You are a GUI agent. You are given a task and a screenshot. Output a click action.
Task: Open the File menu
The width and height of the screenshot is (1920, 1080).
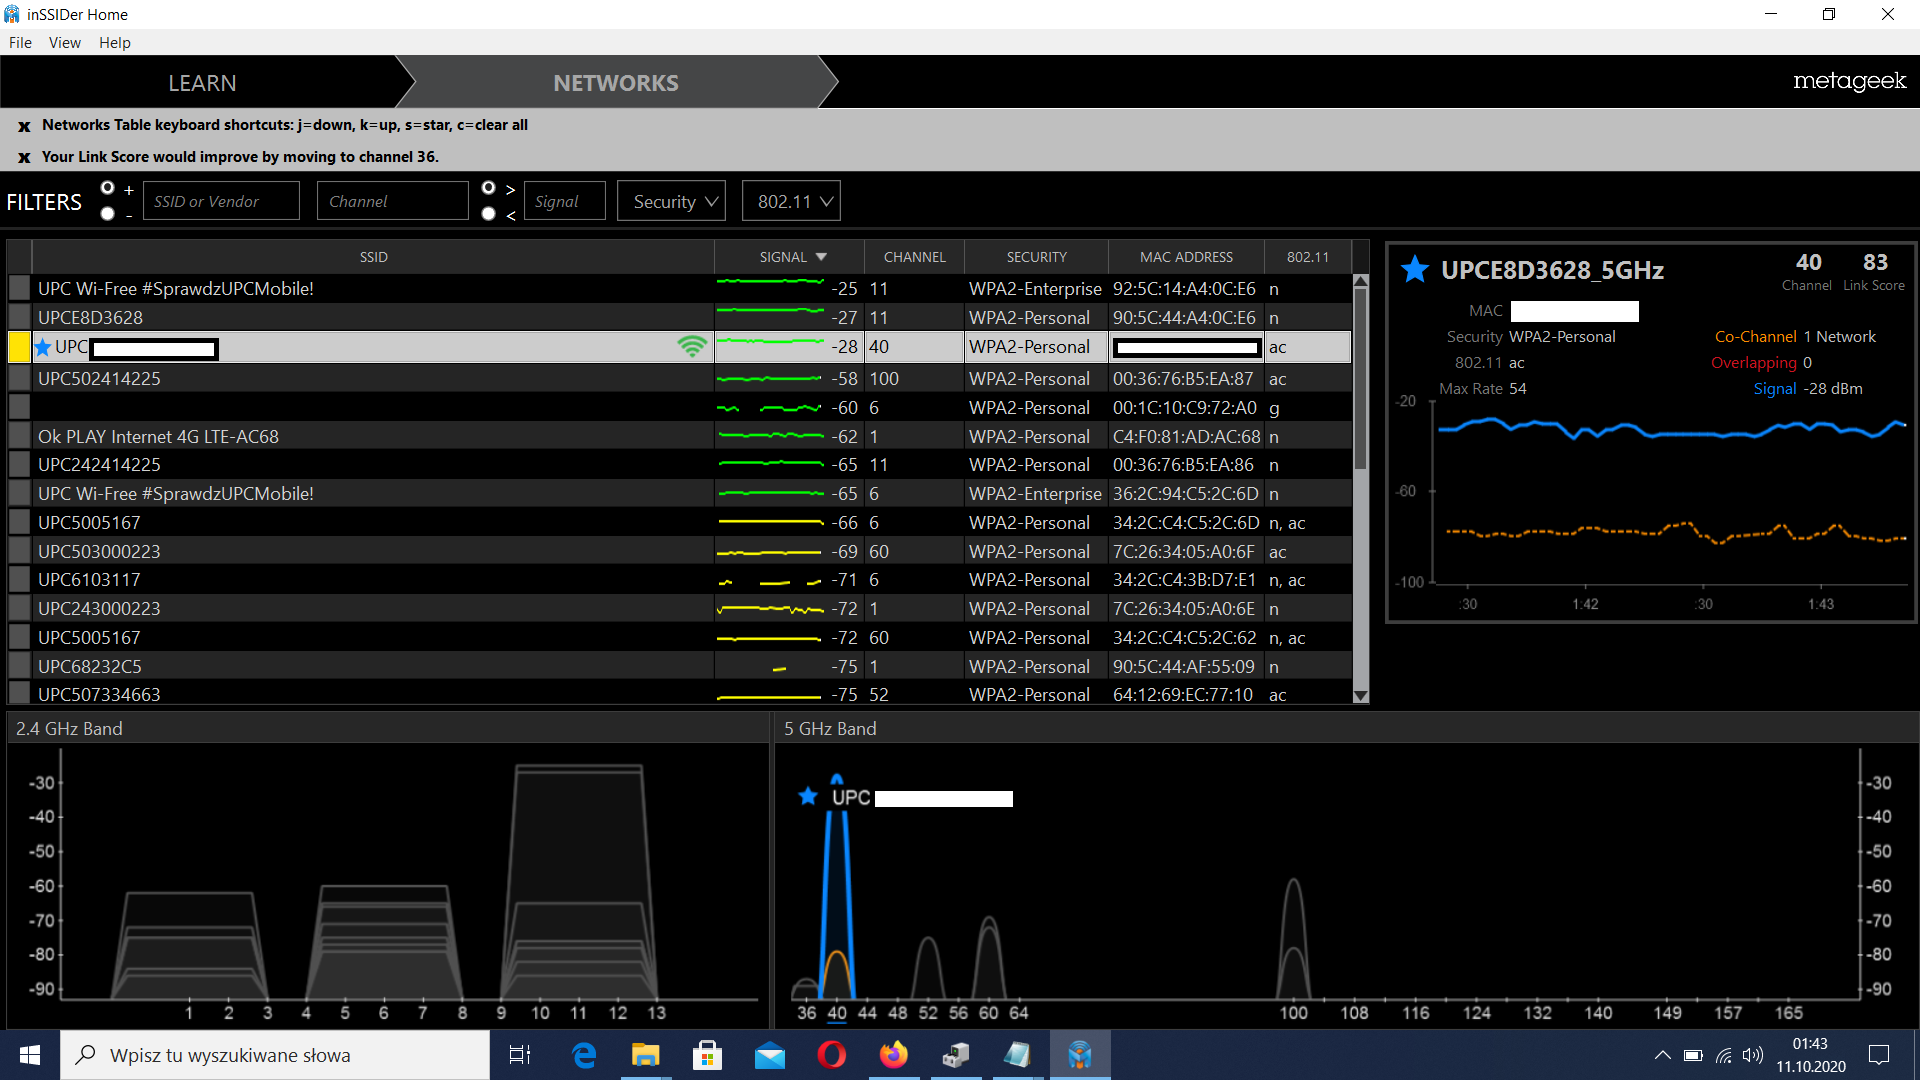tap(20, 42)
